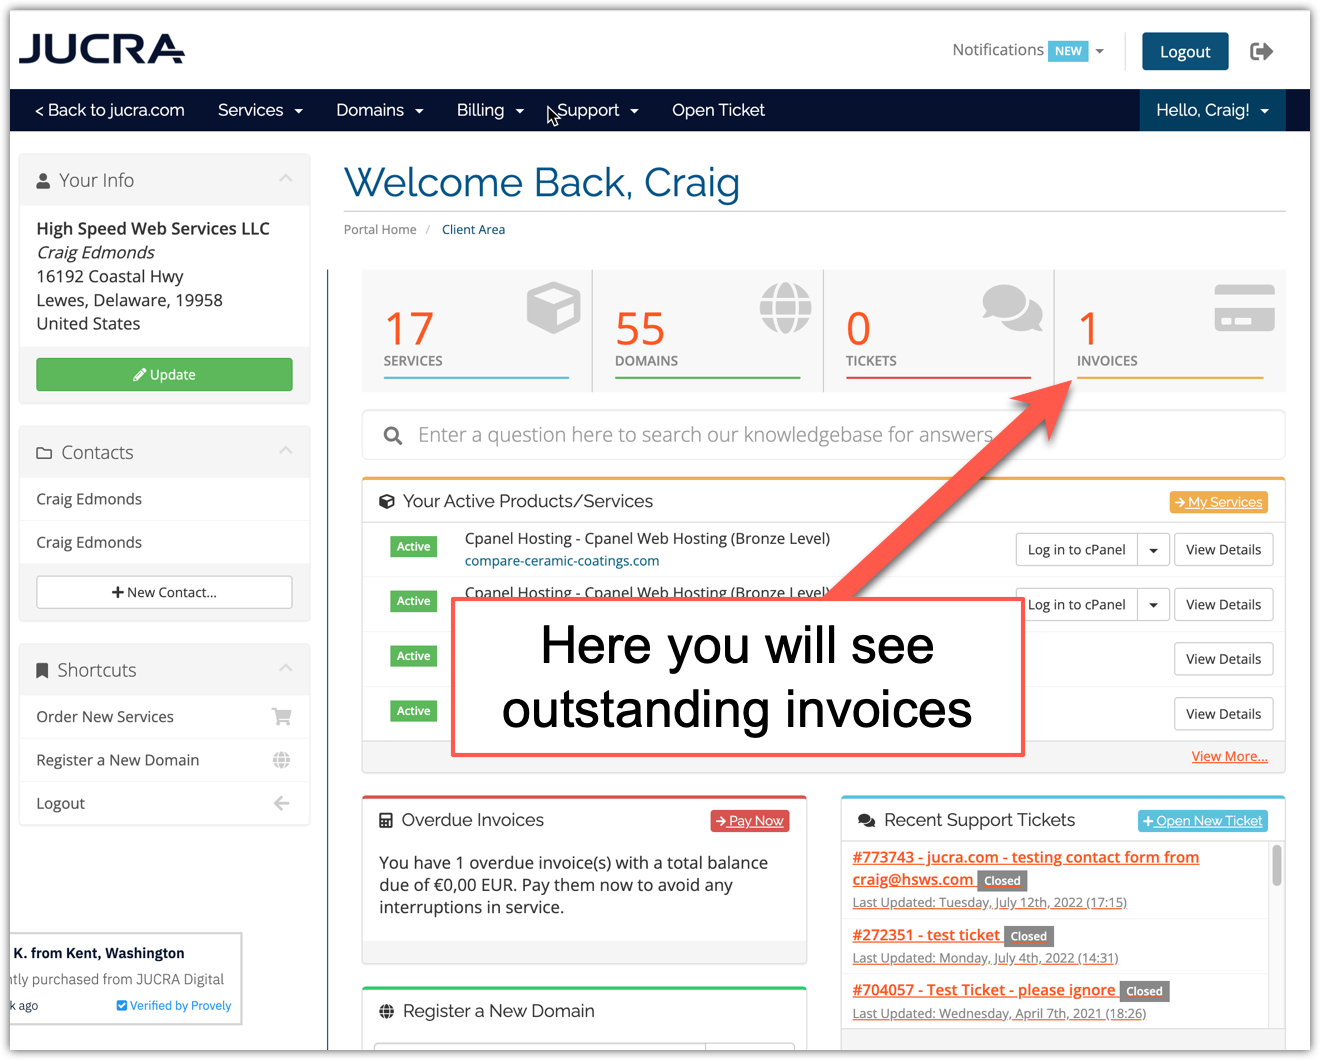Open the Billing menu

[x=490, y=110]
